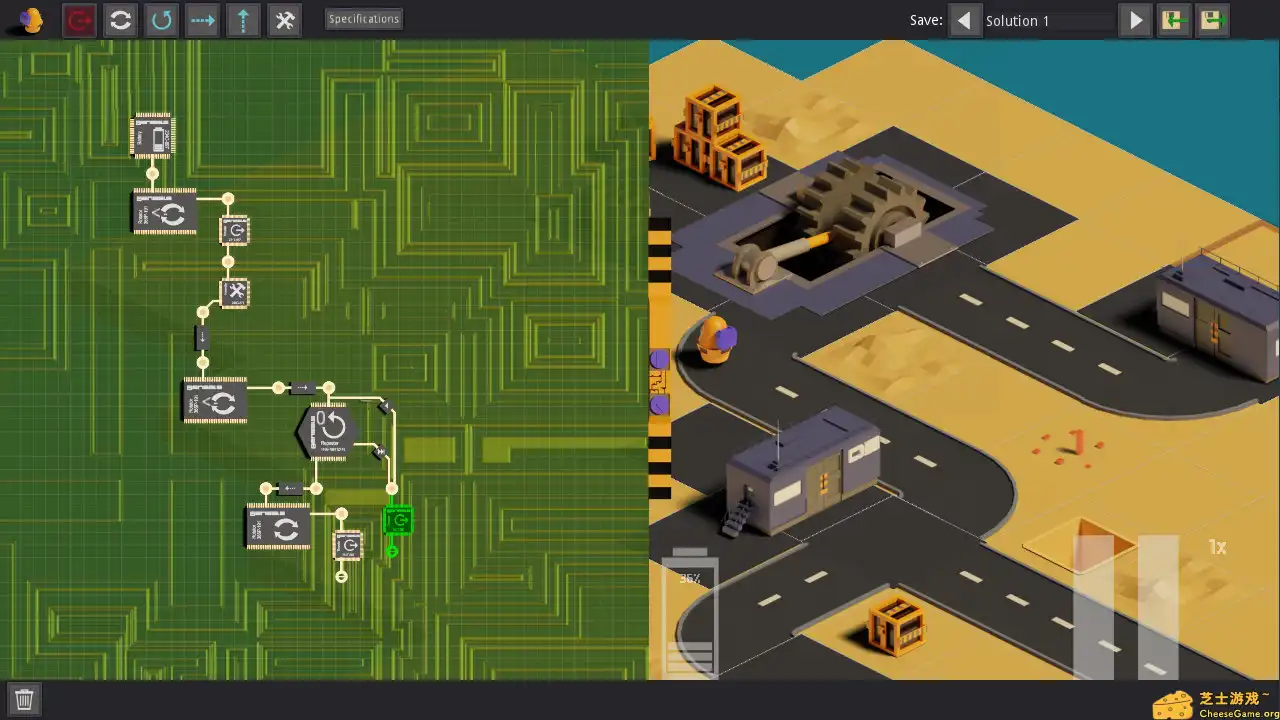Click the load solution floppy icon
1280x720 pixels.
(x=1173, y=20)
